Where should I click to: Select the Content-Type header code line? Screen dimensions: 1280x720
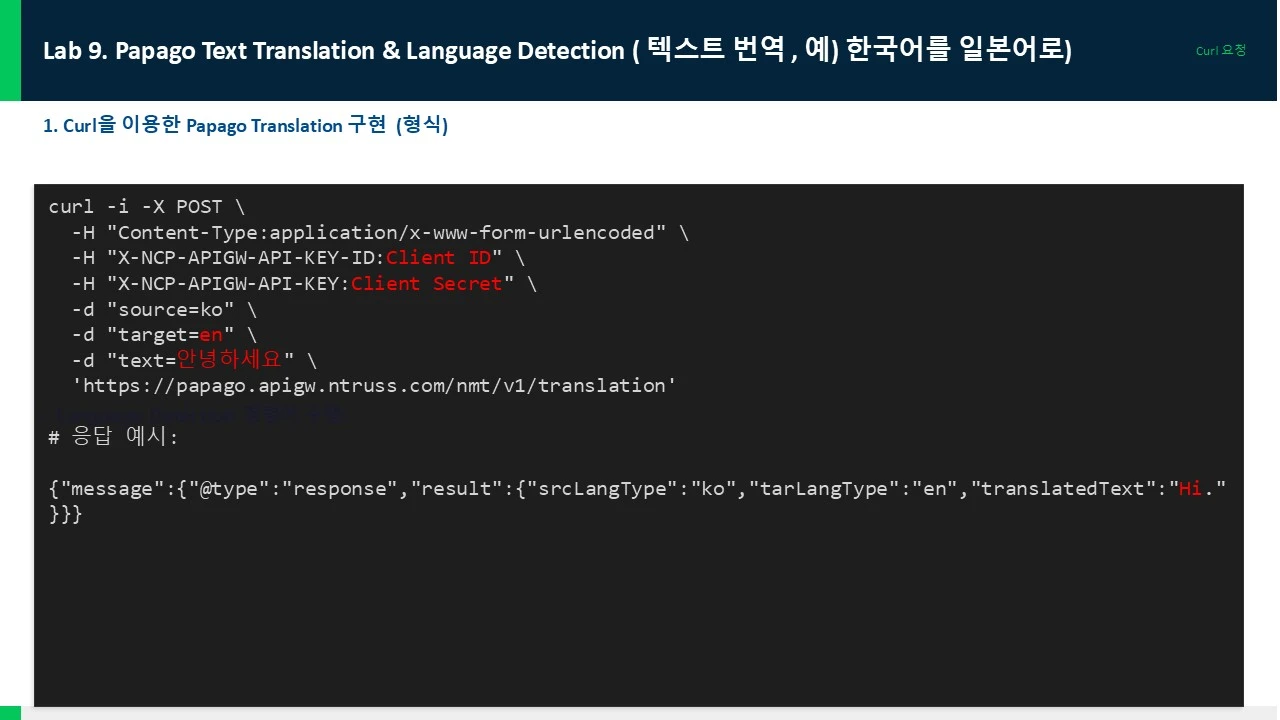click(x=380, y=233)
